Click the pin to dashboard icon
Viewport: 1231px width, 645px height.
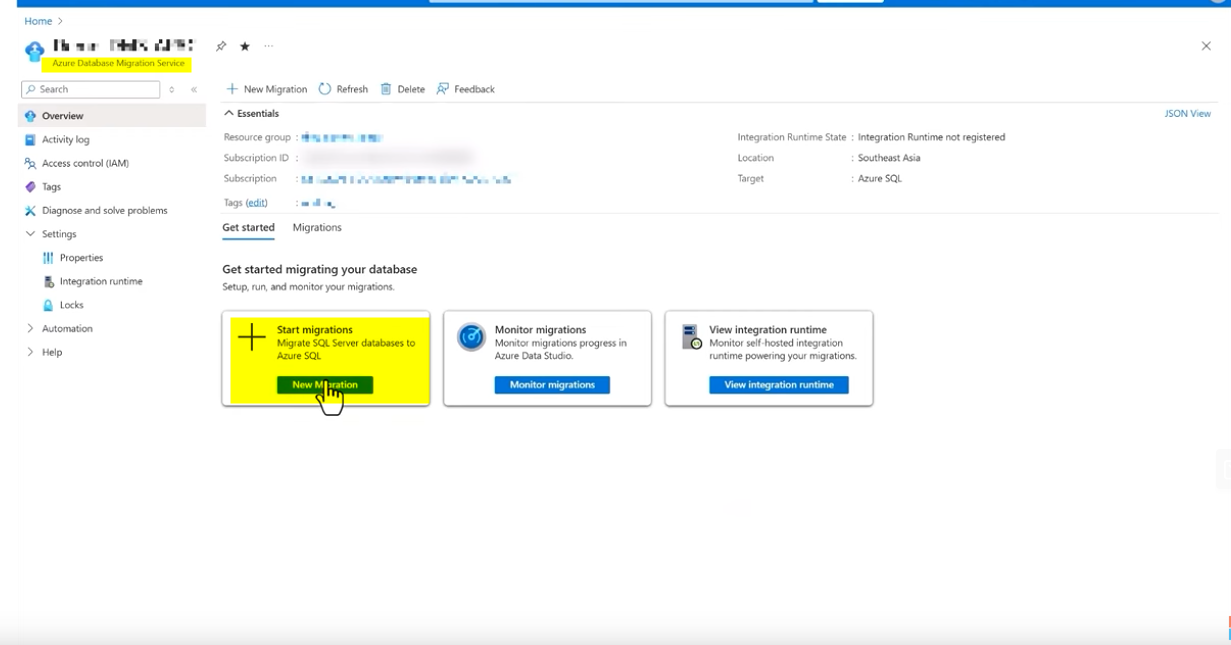[221, 46]
